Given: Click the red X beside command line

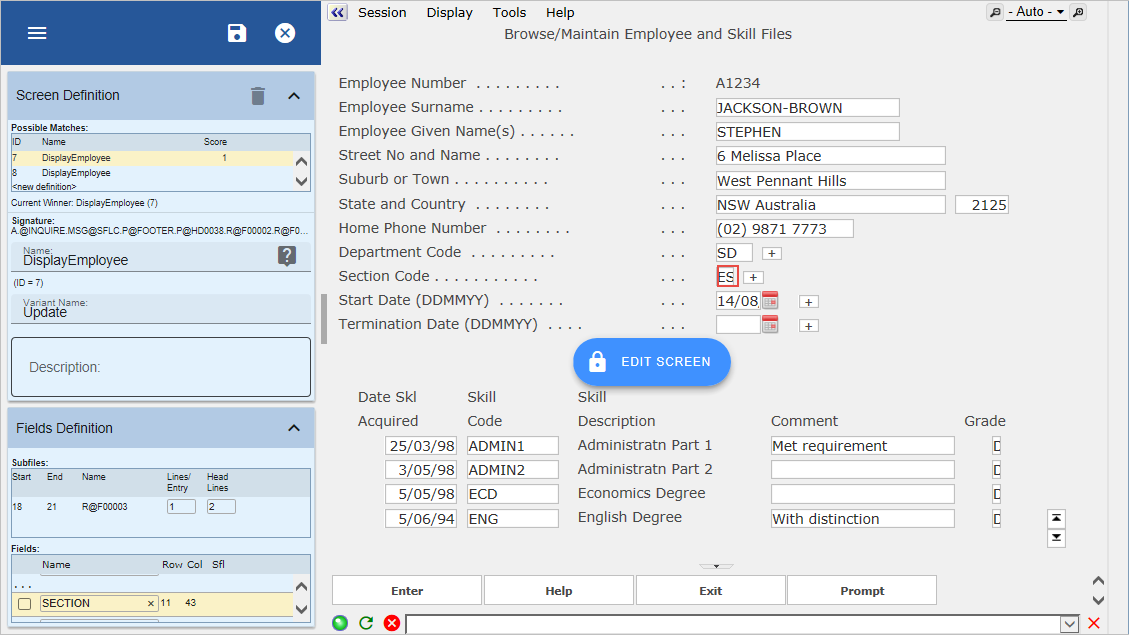Looking at the screenshot, I should [x=1094, y=623].
